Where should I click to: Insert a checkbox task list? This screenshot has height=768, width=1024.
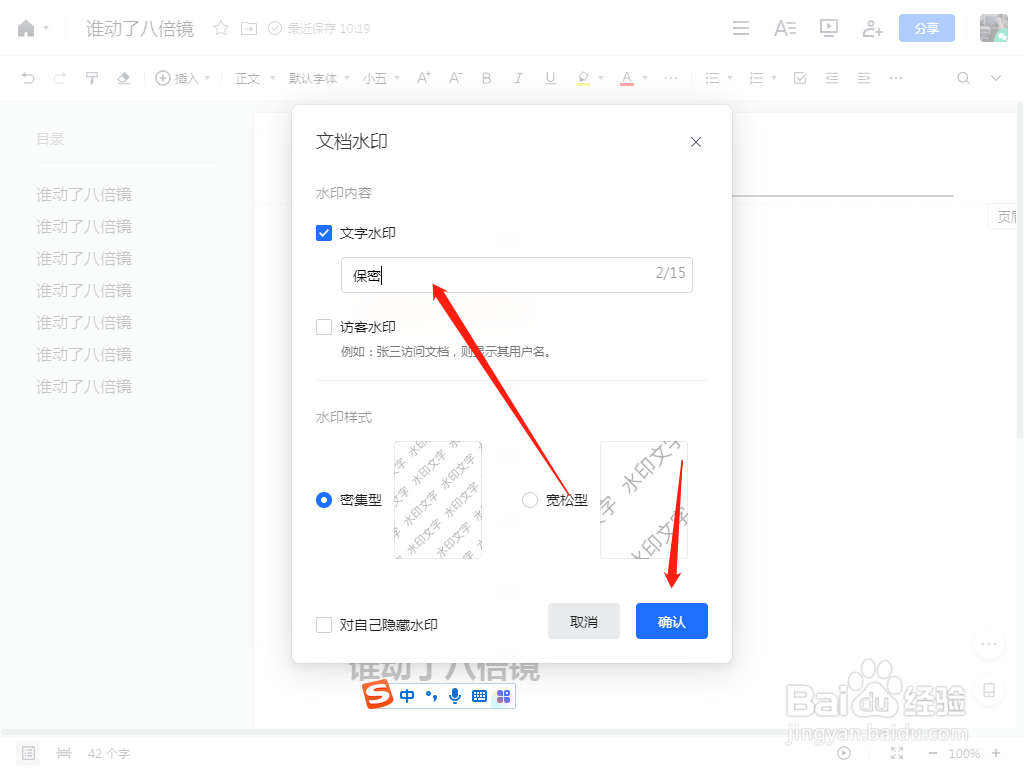click(800, 78)
